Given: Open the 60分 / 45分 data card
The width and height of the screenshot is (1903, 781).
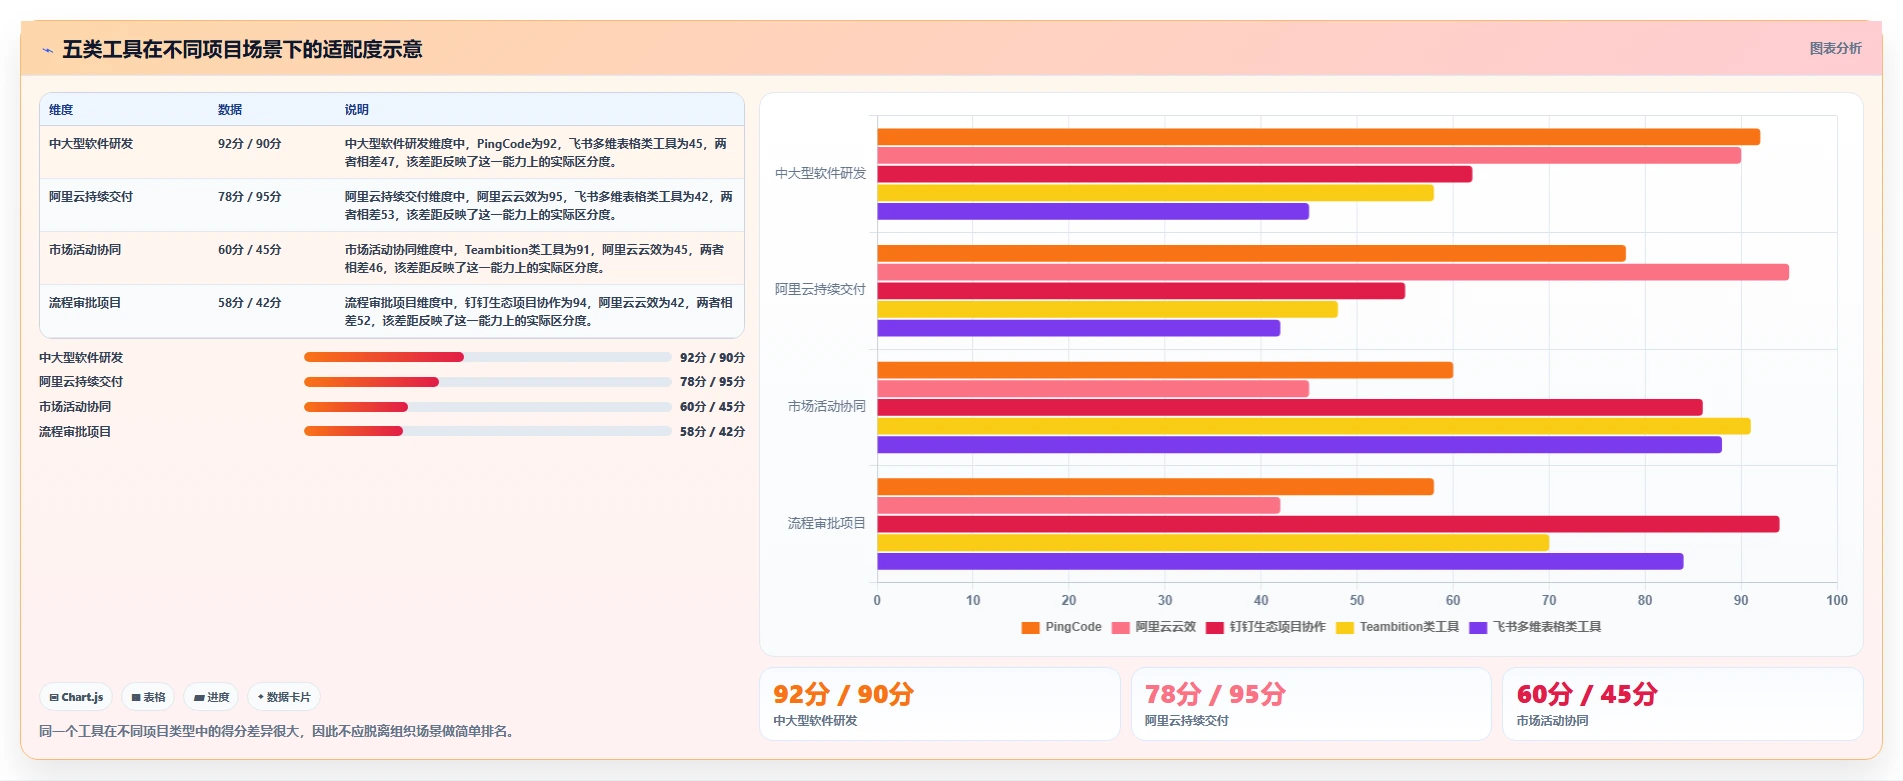Looking at the screenshot, I should (1683, 704).
